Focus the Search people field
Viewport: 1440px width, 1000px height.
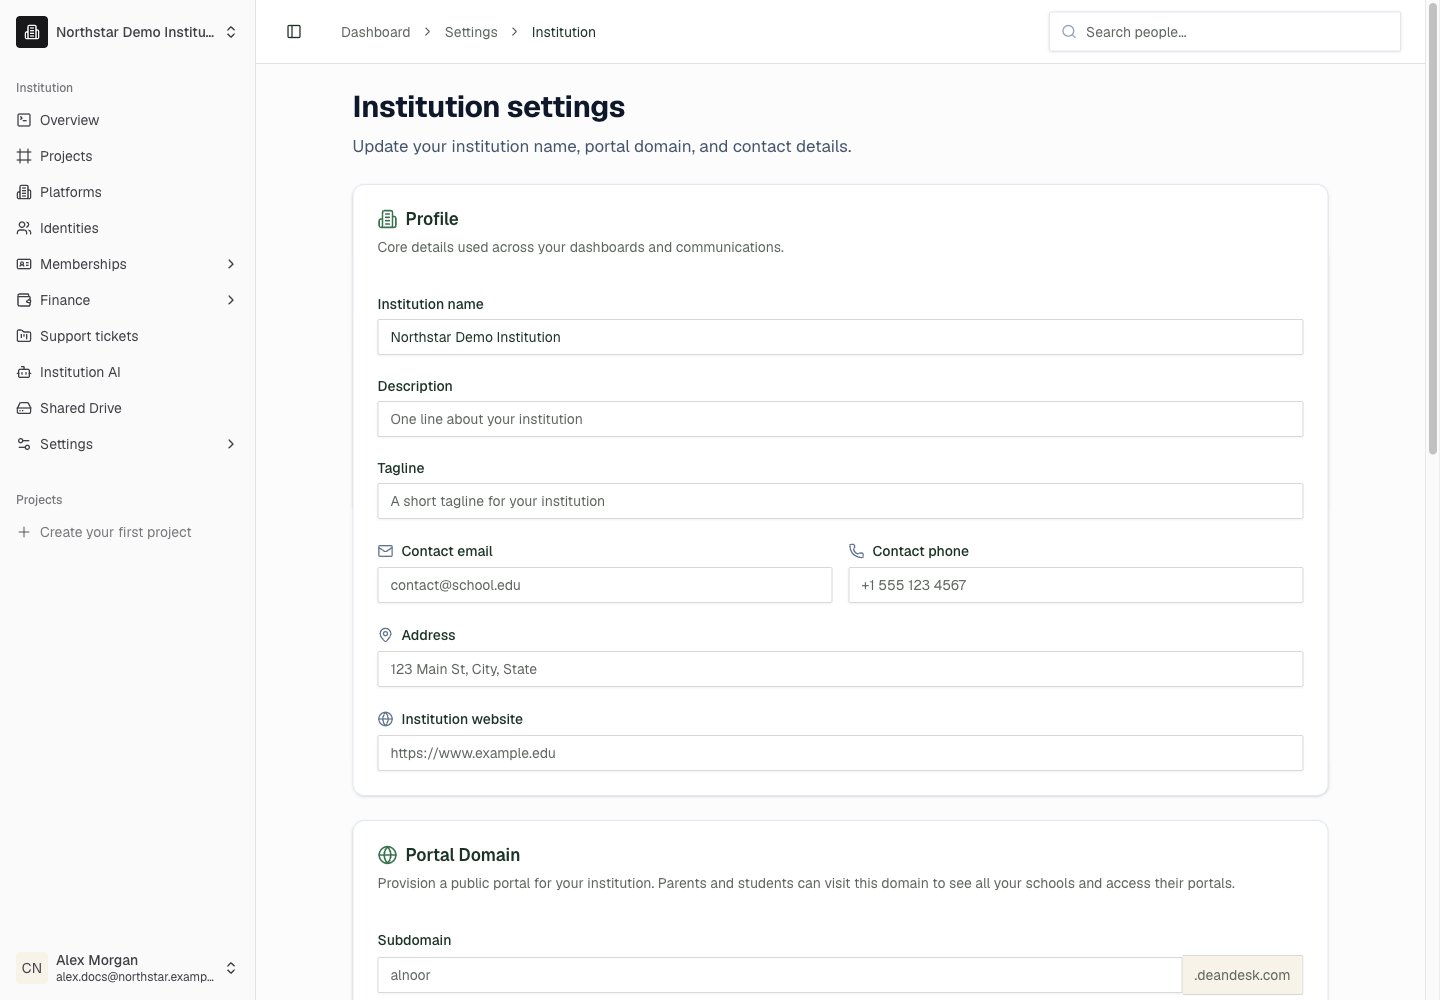click(1225, 32)
